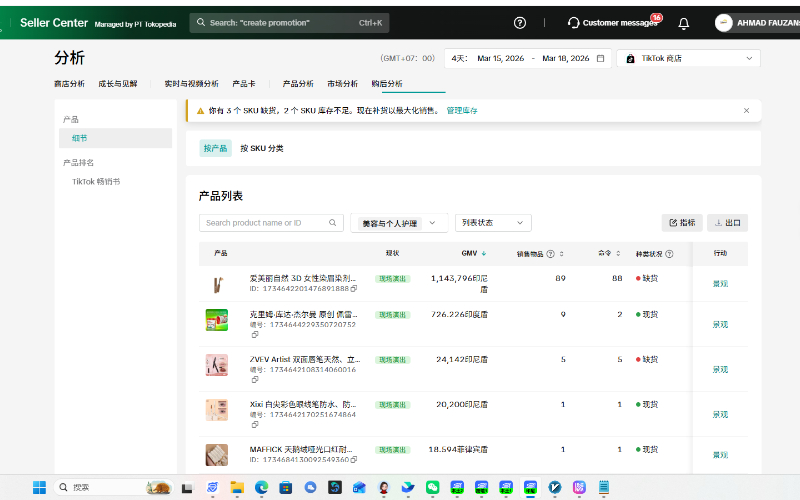This screenshot has width=800, height=500.
Task: Open the 美容与个人护理 category dropdown
Action: [399, 223]
